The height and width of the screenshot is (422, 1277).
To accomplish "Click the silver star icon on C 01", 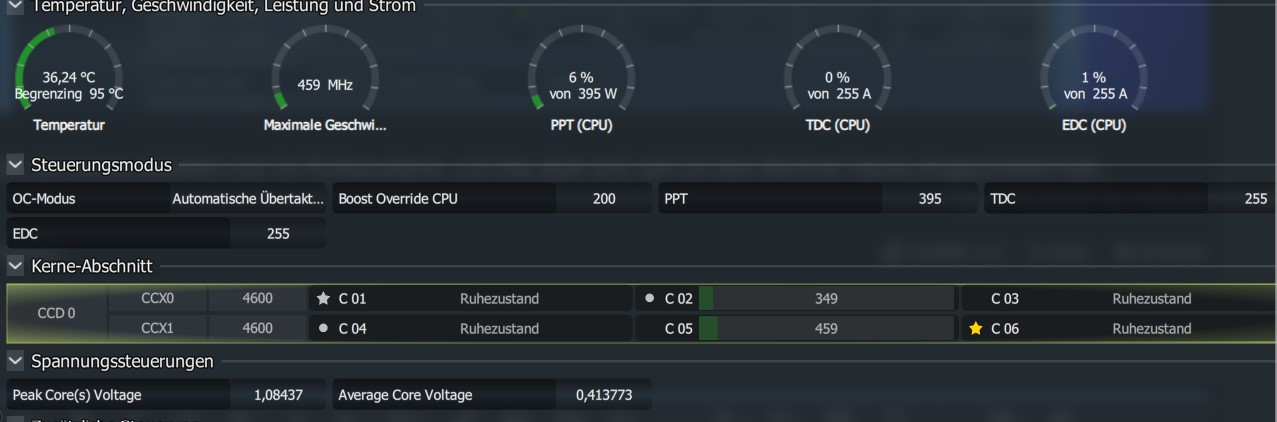I will coord(323,298).
